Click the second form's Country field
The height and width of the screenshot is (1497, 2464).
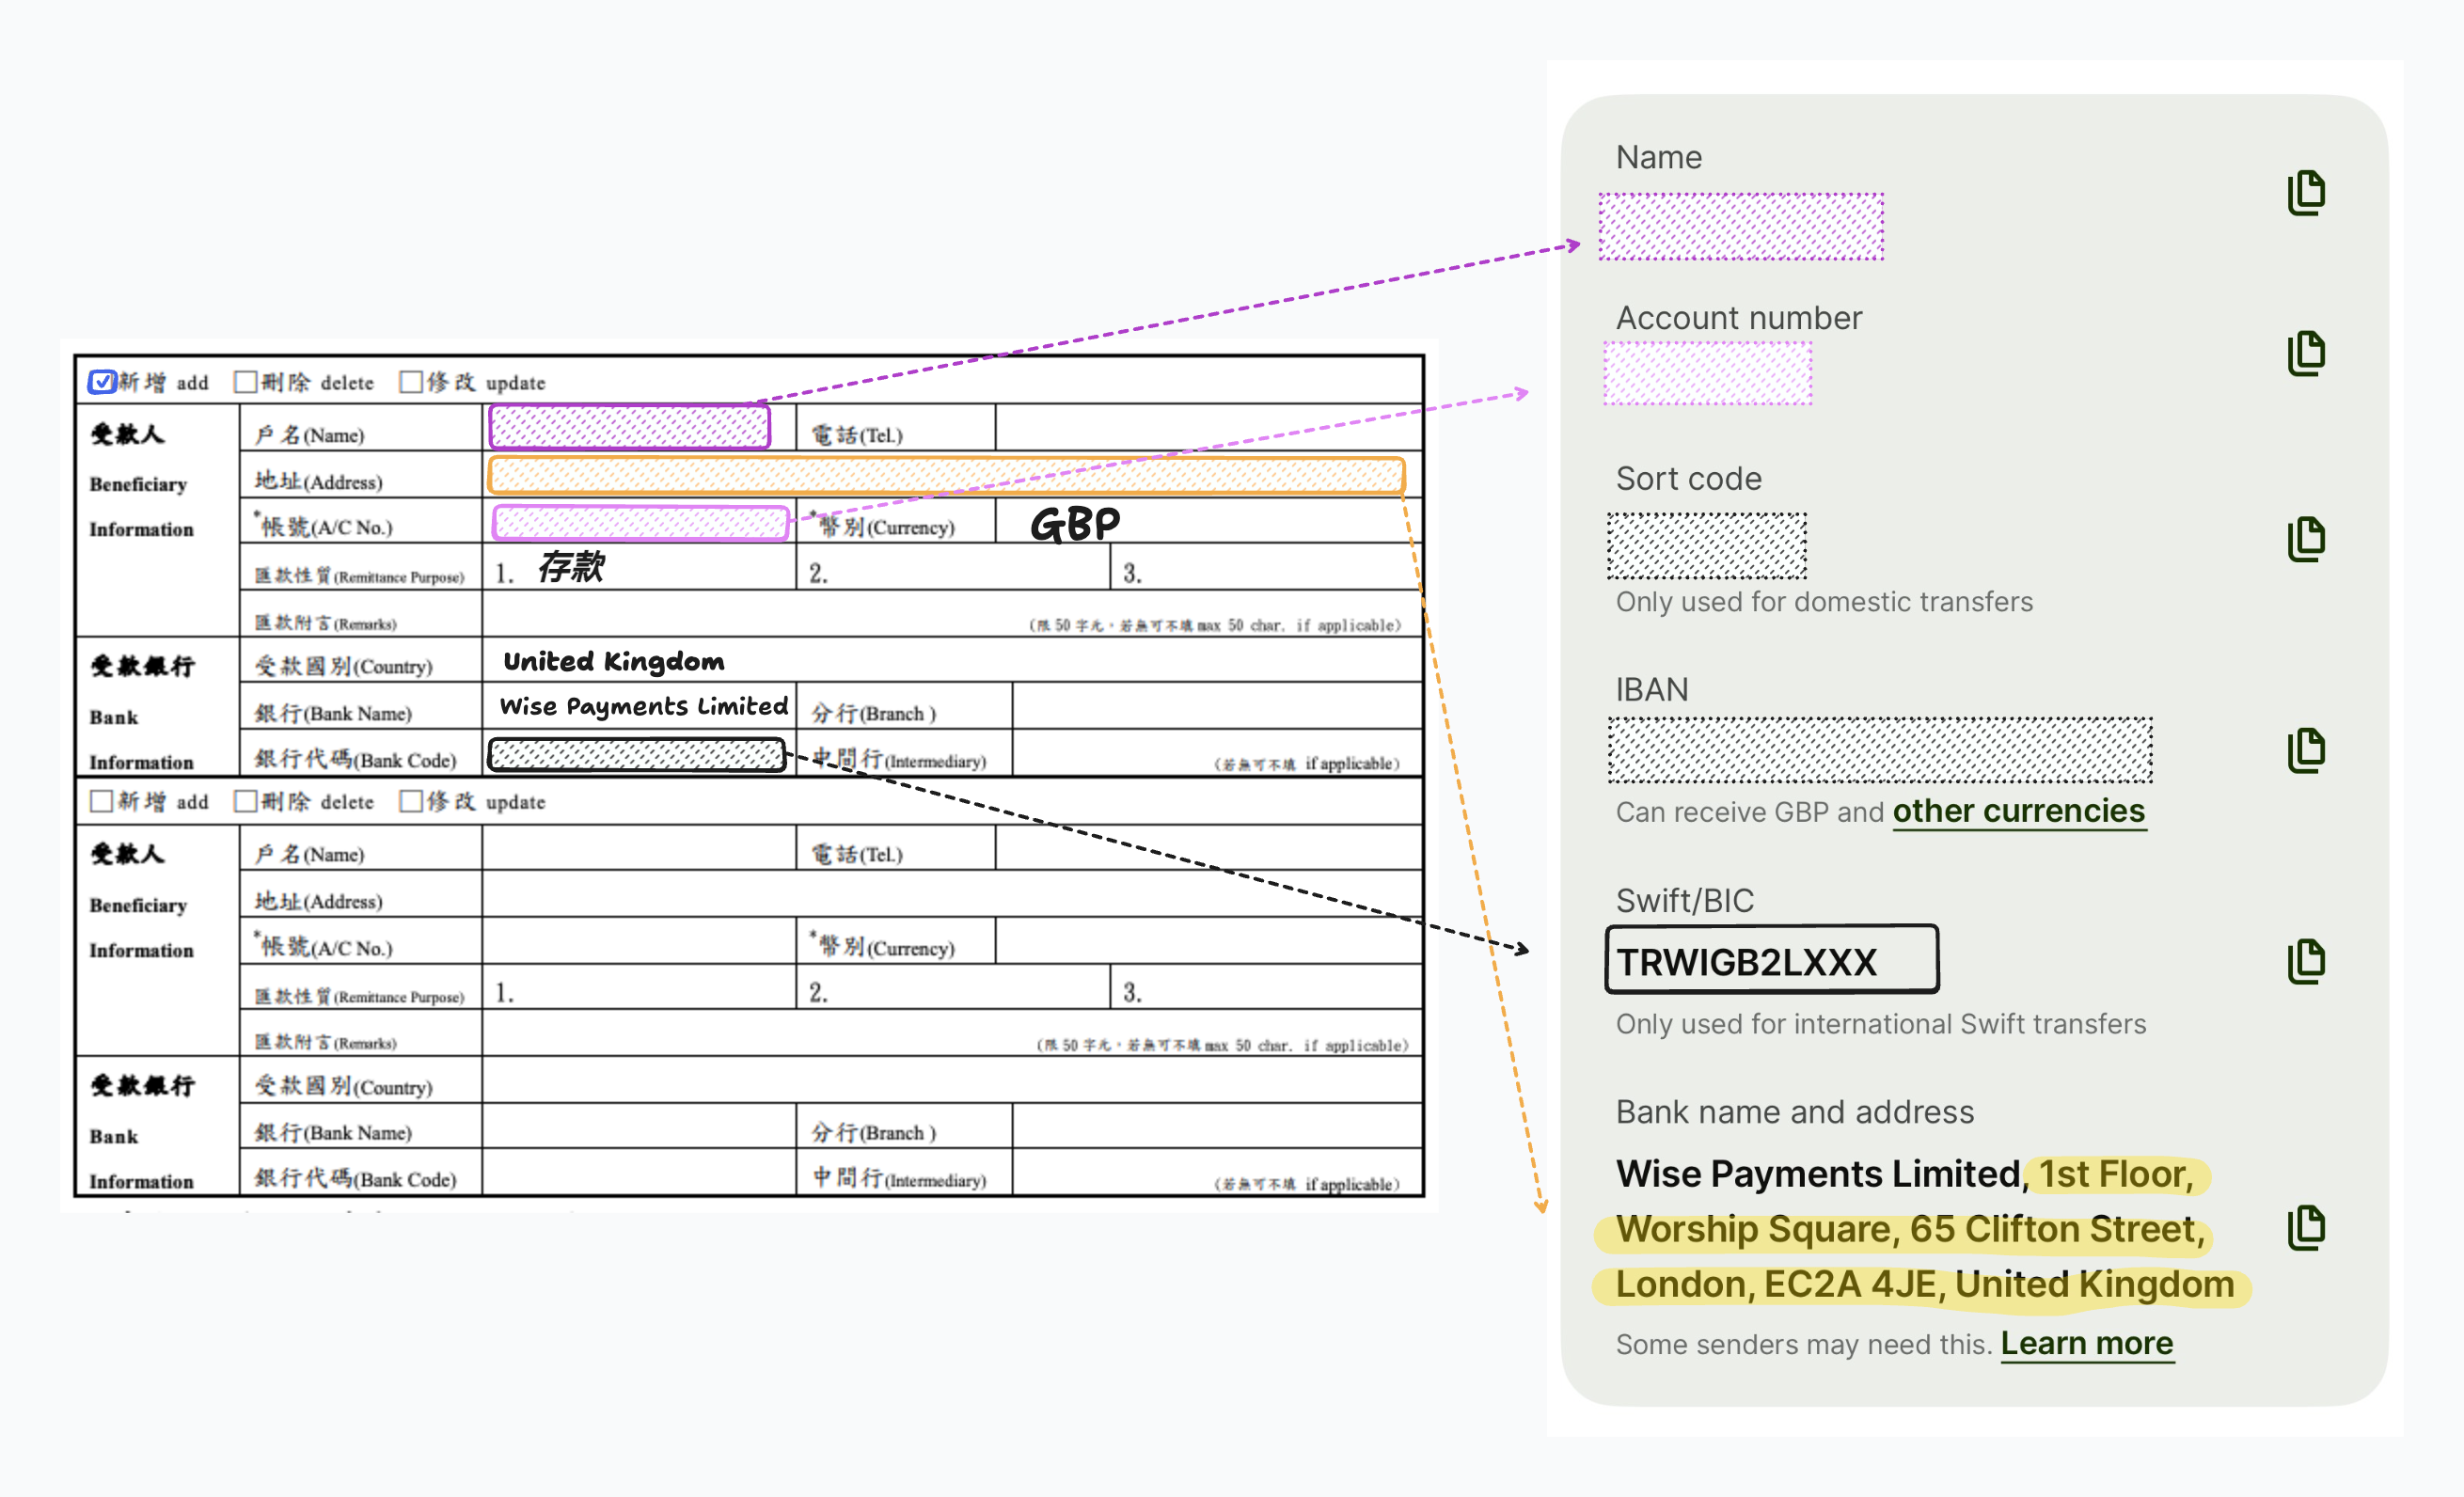pyautogui.click(x=952, y=1080)
